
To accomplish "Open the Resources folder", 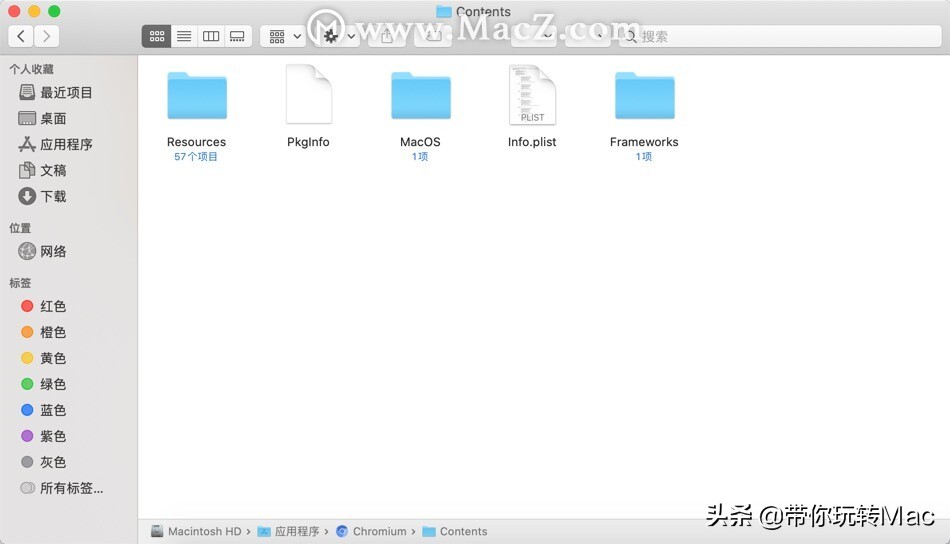I will tap(197, 95).
